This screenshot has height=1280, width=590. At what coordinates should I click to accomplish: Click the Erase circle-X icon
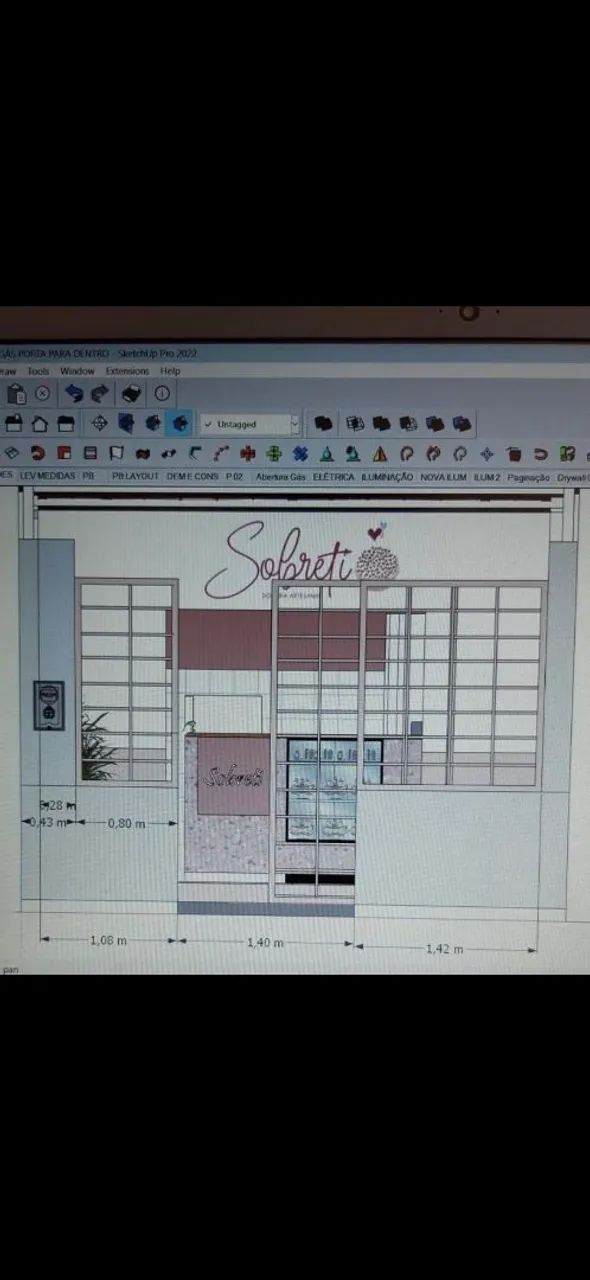tap(42, 394)
